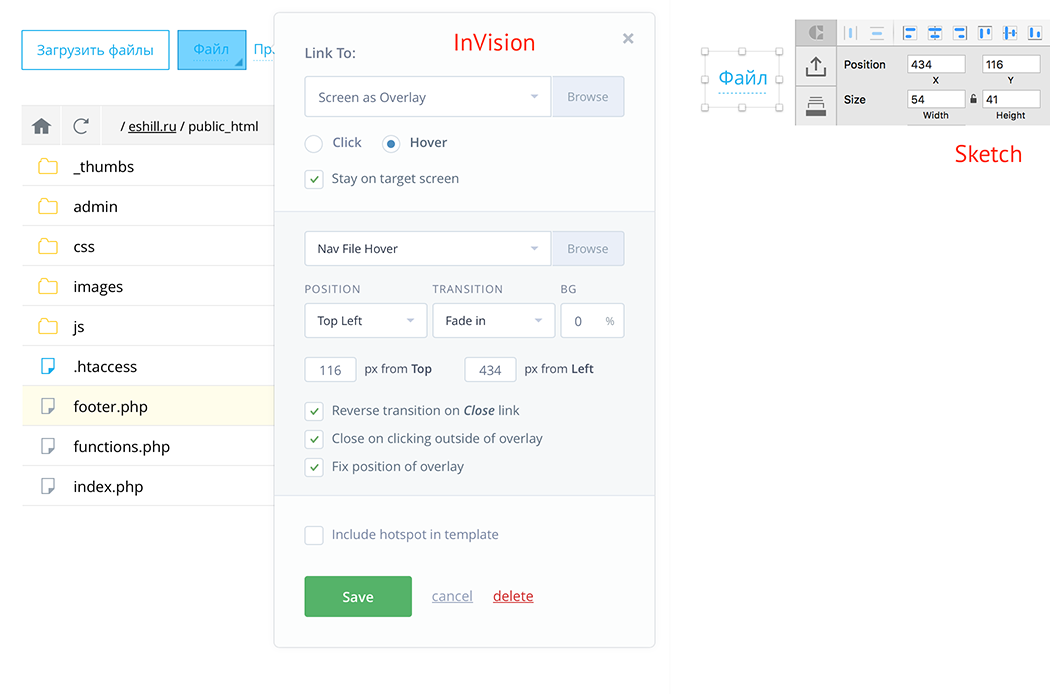
Task: Align the Файл layer to the top
Action: tap(985, 33)
